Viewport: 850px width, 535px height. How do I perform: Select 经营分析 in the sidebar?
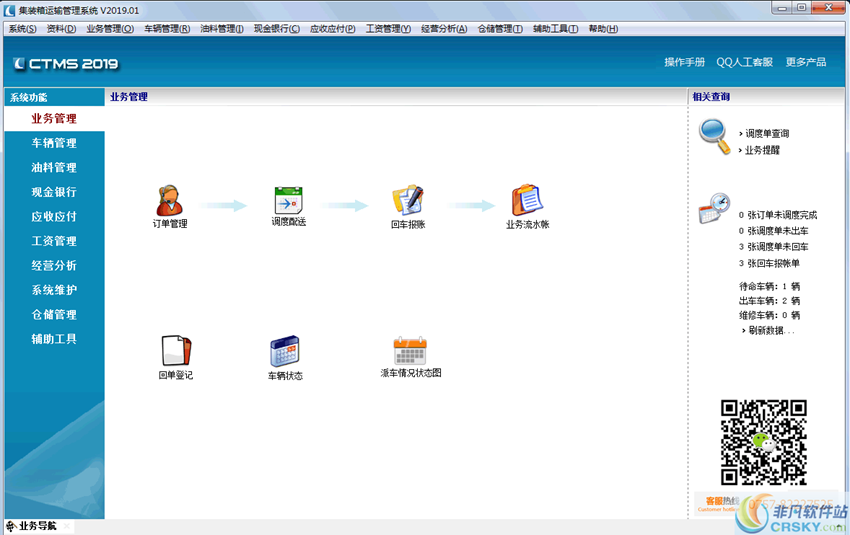click(x=54, y=266)
